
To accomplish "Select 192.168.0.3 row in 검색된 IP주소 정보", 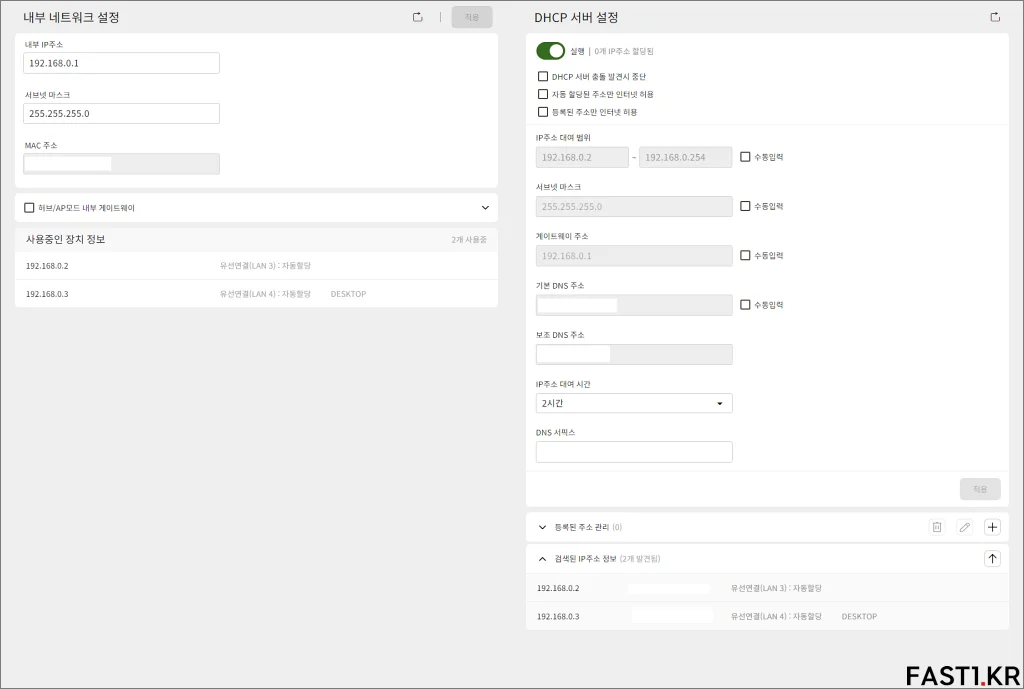I will 767,616.
